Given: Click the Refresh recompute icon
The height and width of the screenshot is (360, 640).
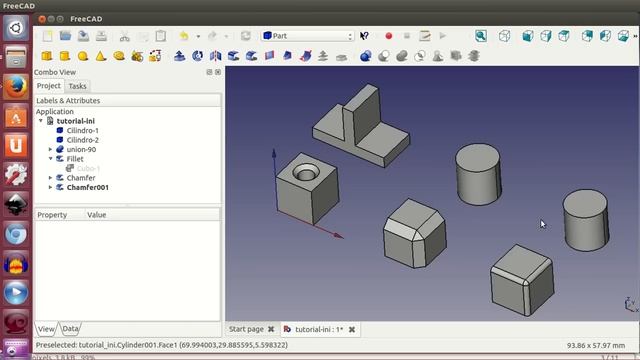Looking at the screenshot, I should click(x=246, y=36).
